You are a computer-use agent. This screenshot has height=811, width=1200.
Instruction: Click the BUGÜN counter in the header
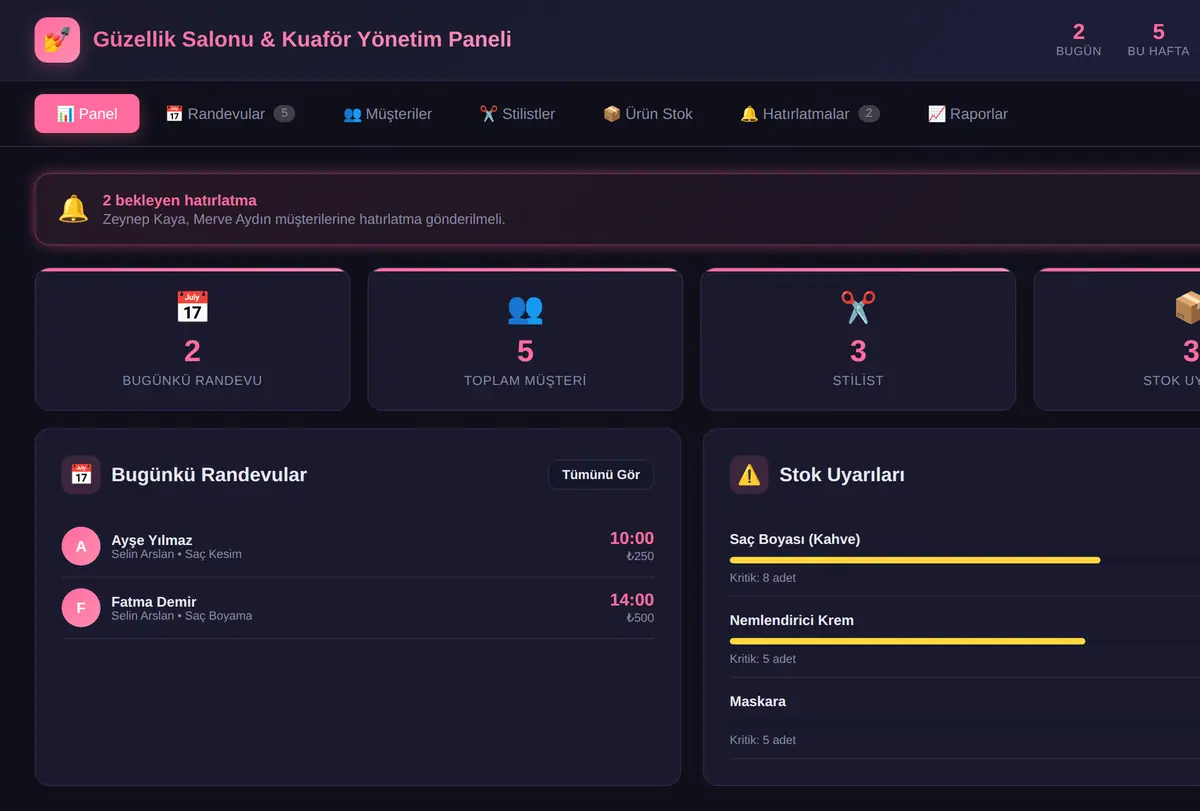(x=1078, y=40)
